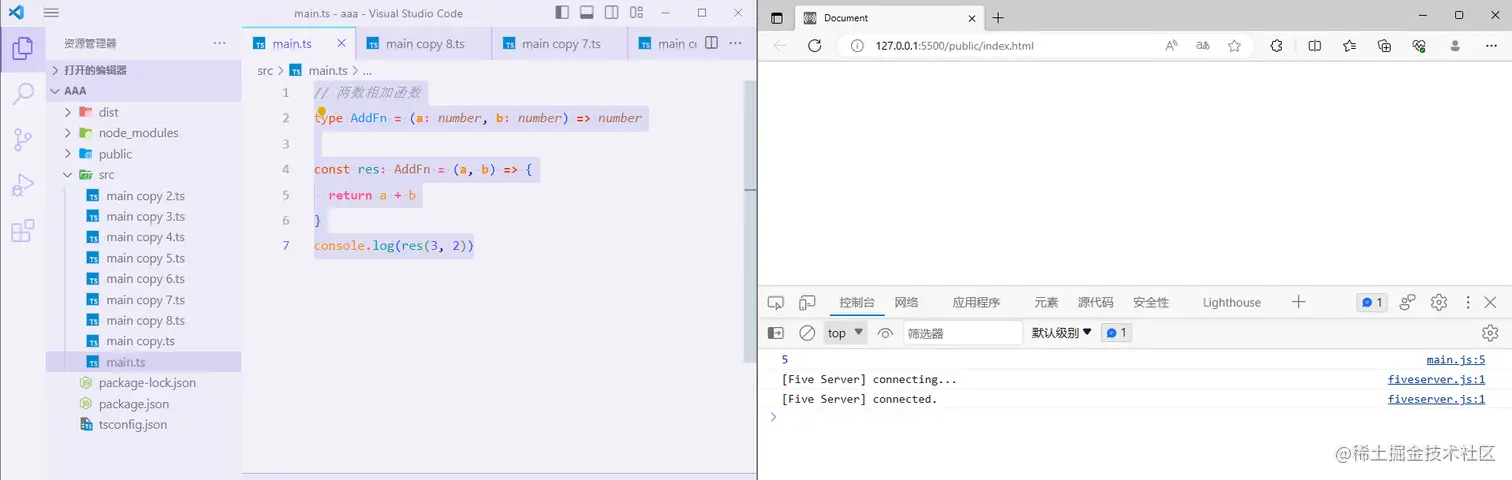Open editor more actions ellipsis menu
Image resolution: width=1512 pixels, height=480 pixels.
click(x=737, y=43)
